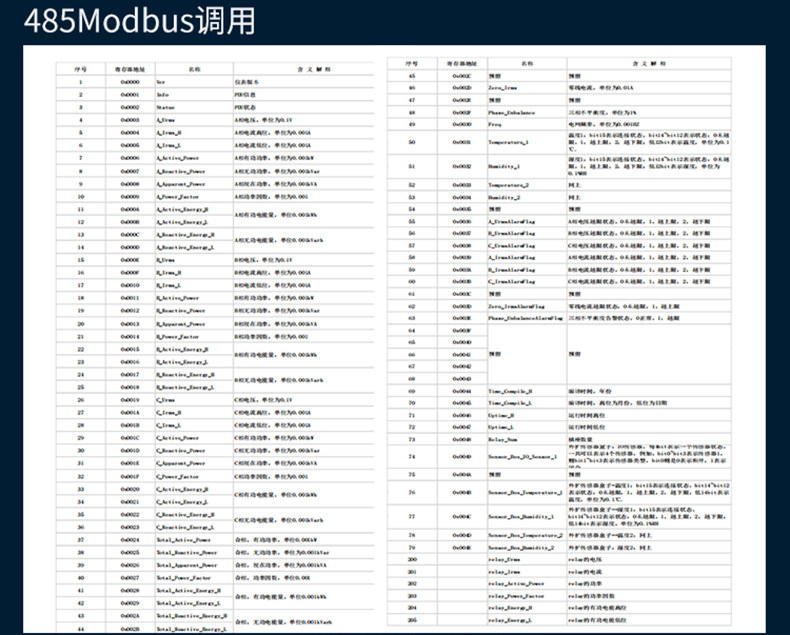Viewport: 790px width, 635px height.
Task: Select the Temperature_1 name cell
Action: point(509,143)
